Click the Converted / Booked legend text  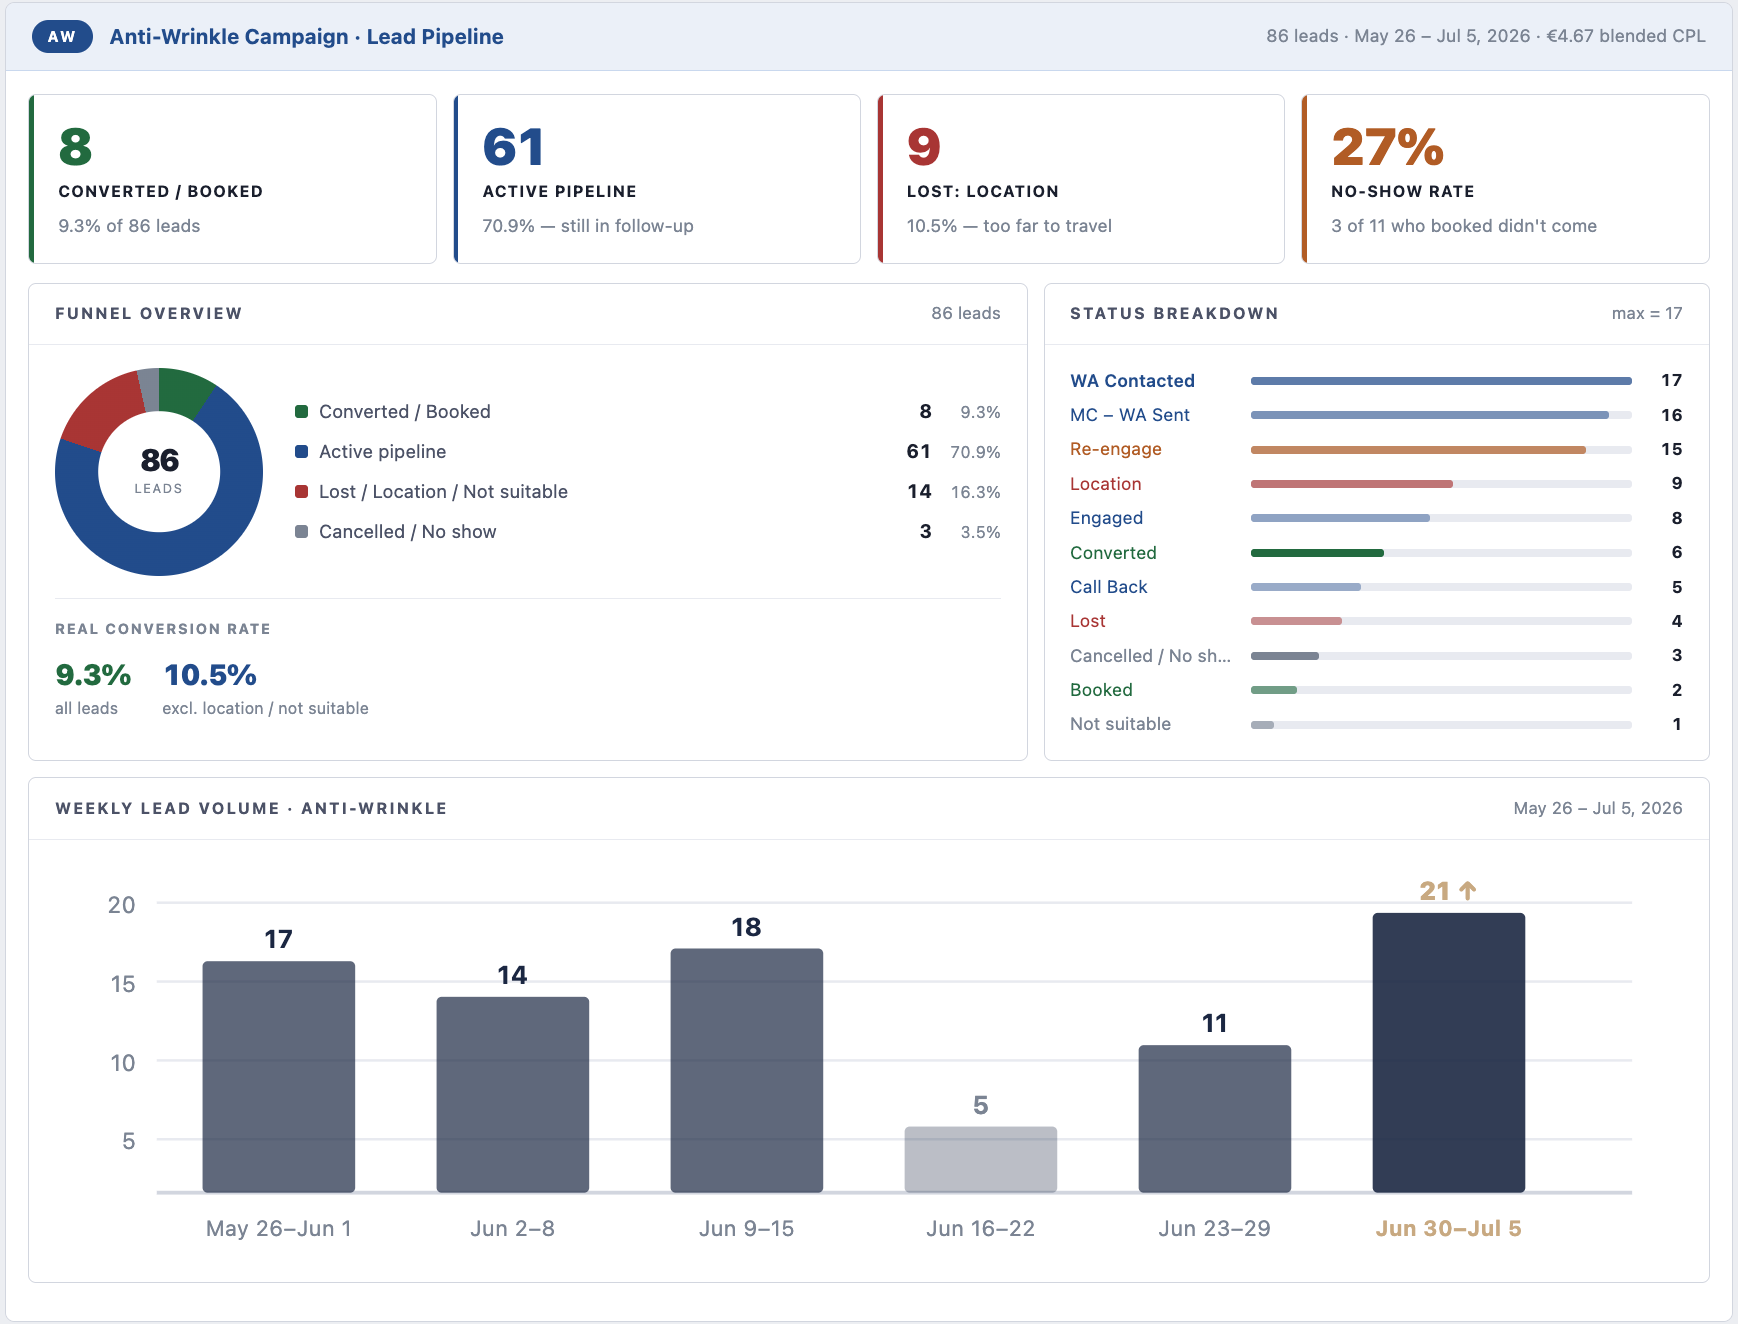click(x=405, y=412)
